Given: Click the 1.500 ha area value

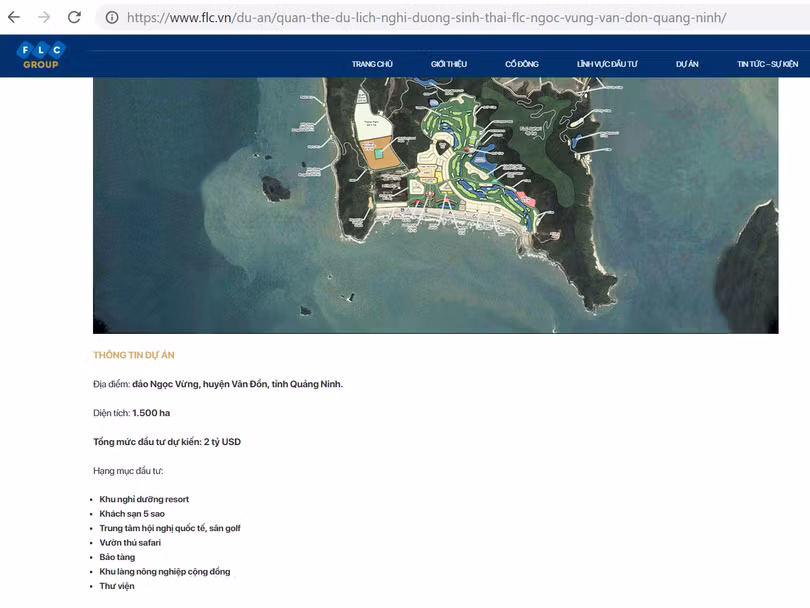Looking at the screenshot, I should coord(151,413).
